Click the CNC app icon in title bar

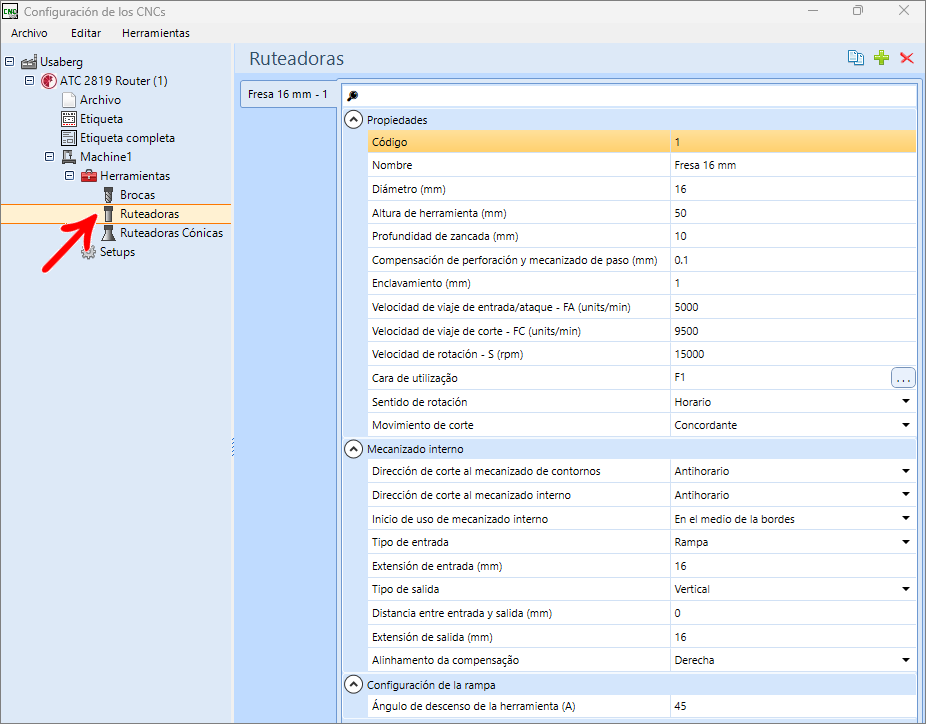coord(11,11)
